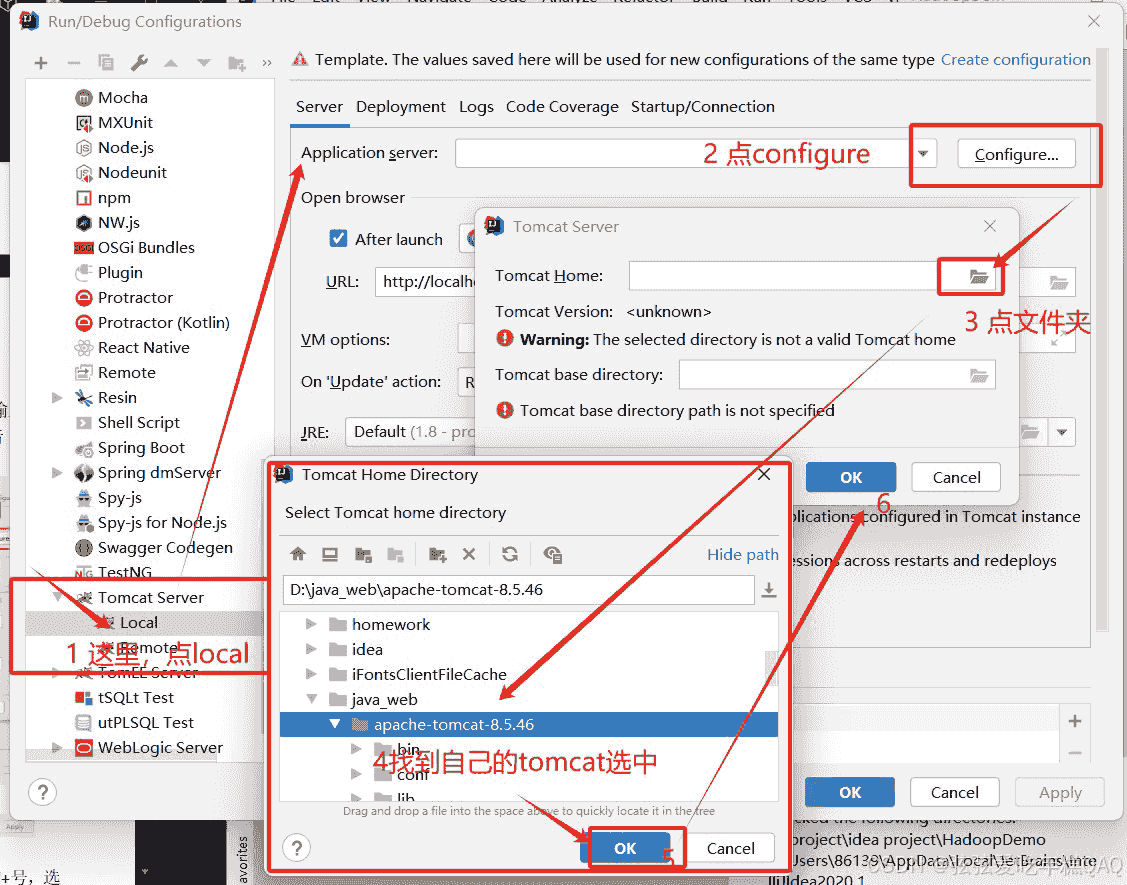Click the copy configuration icon

pos(106,63)
